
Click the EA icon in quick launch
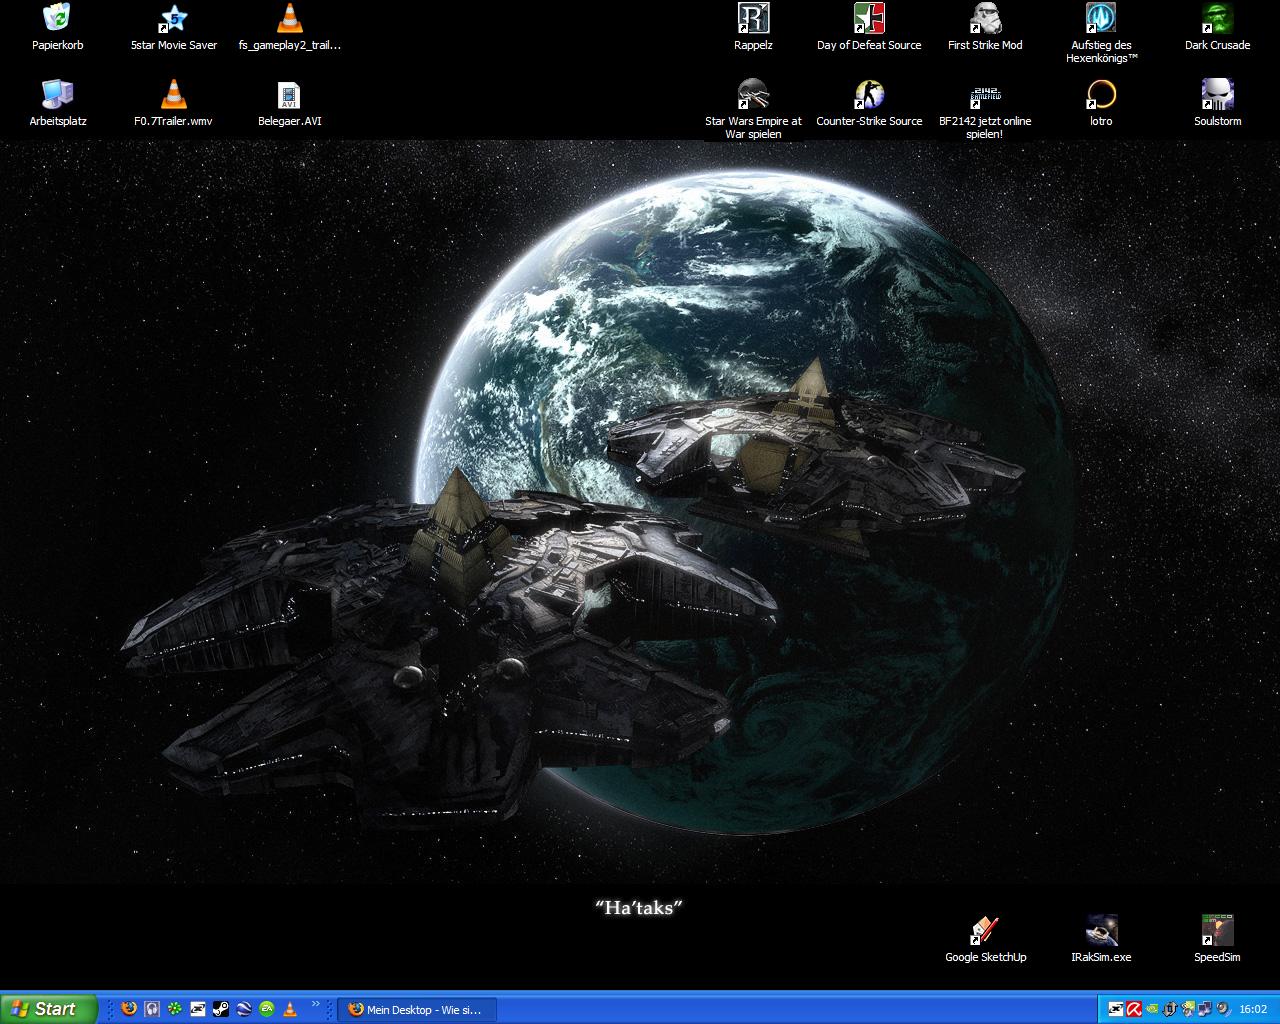click(267, 1009)
